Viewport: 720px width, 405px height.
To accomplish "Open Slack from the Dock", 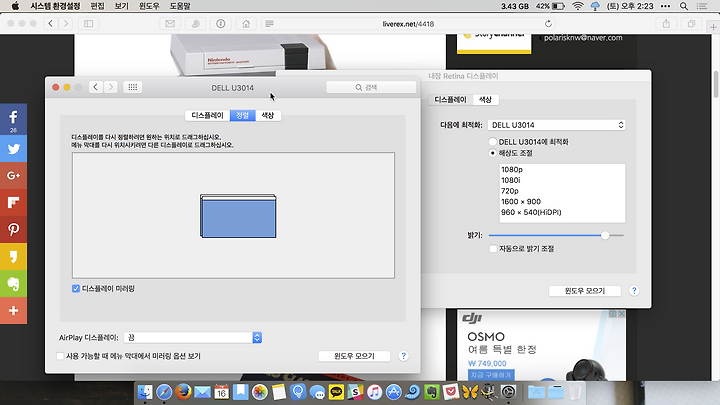I will click(355, 392).
